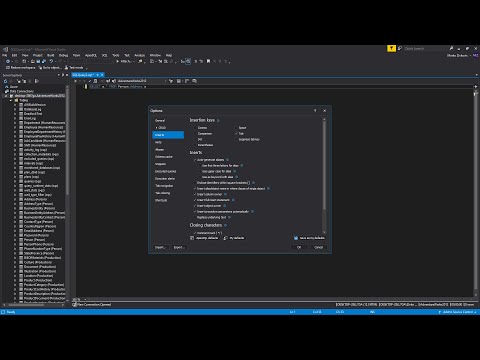Viewport: 480px width, 360px height.
Task: Click the Go to object toolbar button
Action: click(x=50, y=68)
